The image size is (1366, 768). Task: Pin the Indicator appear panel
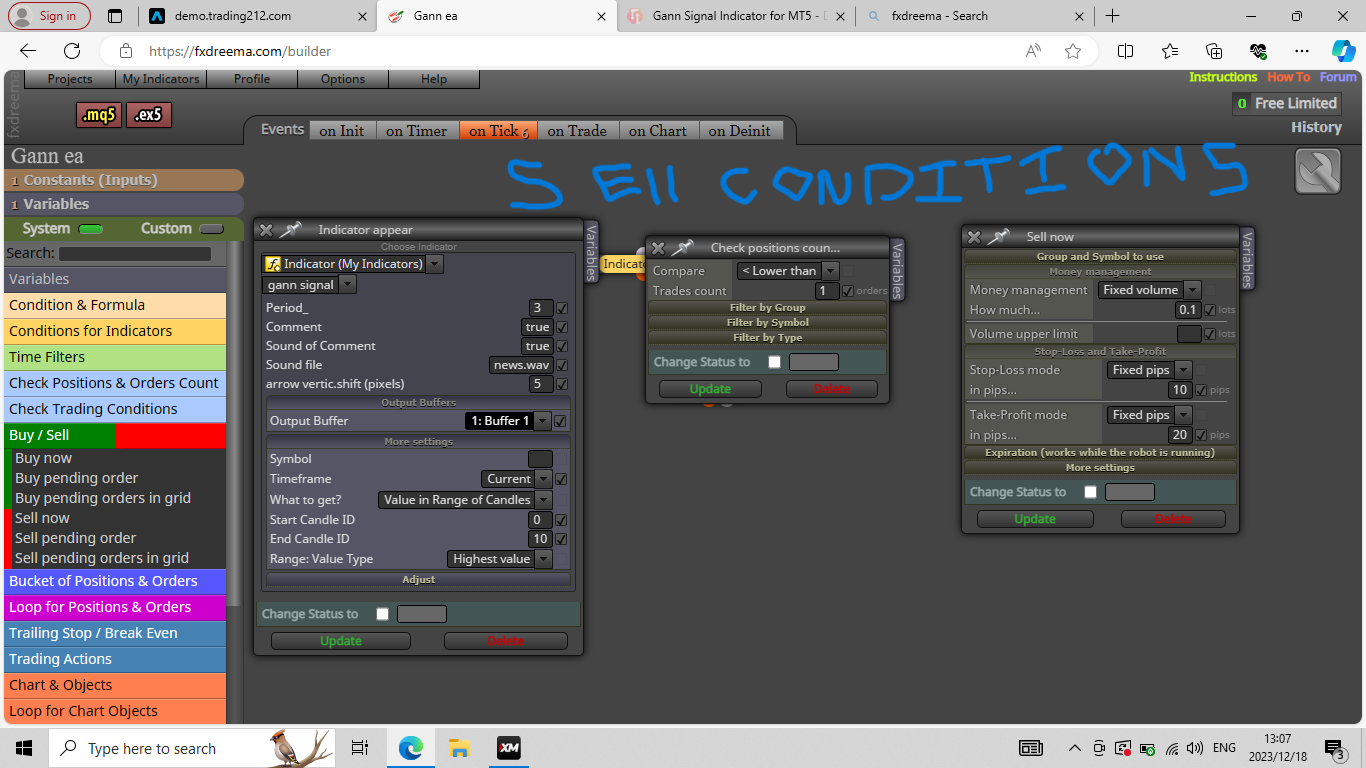(290, 230)
